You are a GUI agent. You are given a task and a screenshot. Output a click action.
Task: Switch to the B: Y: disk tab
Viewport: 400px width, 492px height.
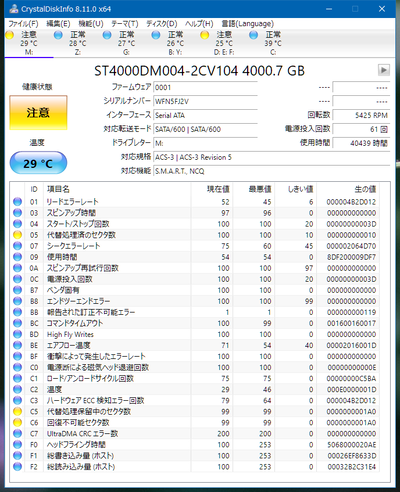(175, 43)
